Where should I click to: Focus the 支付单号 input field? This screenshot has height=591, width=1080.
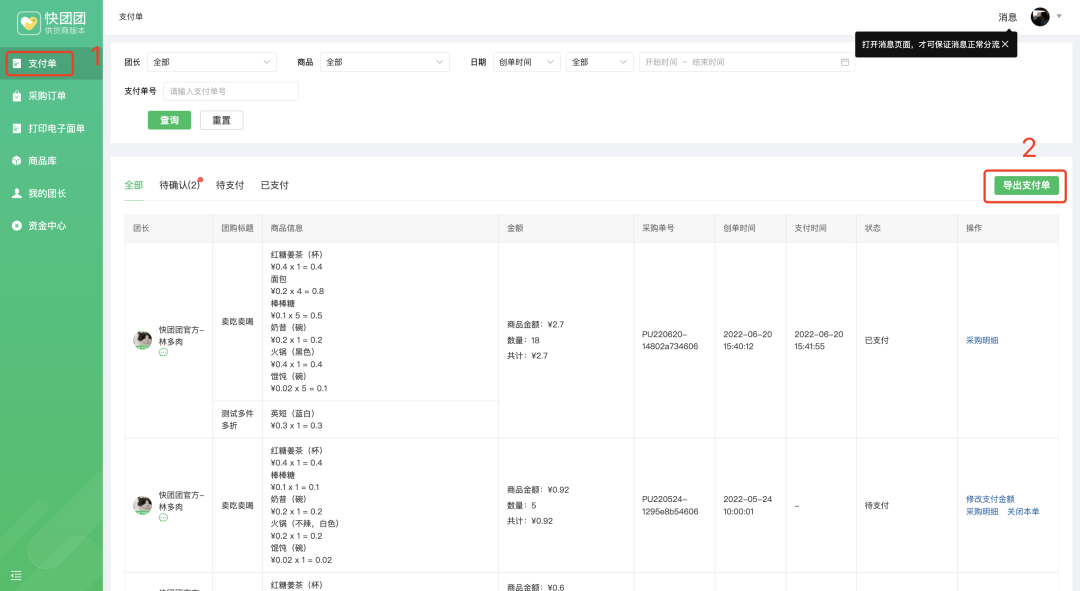coord(230,91)
